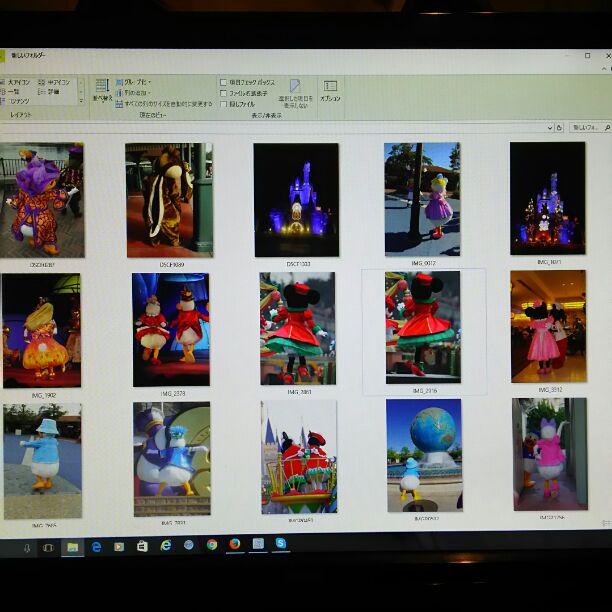Switch to Skype in the taskbar
This screenshot has height=612, width=612.
point(281,543)
